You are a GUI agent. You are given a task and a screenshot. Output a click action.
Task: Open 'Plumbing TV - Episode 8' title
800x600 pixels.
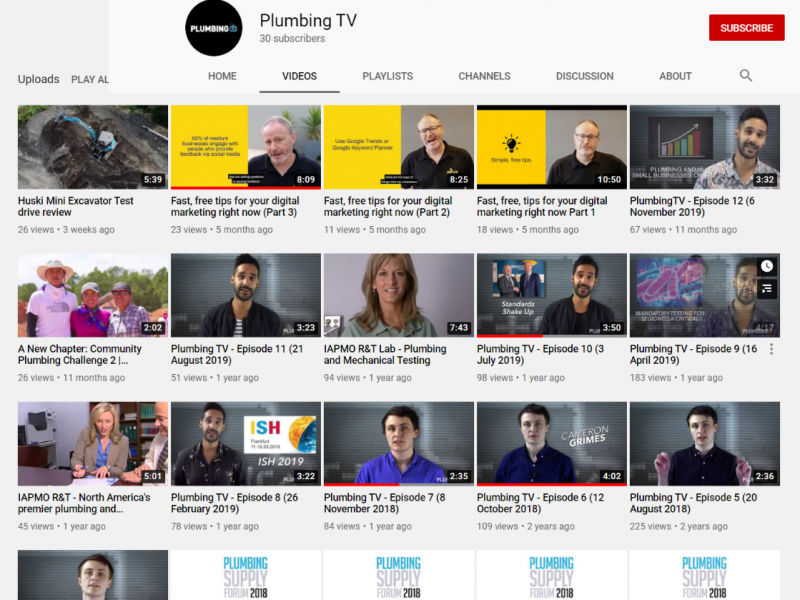235,503
